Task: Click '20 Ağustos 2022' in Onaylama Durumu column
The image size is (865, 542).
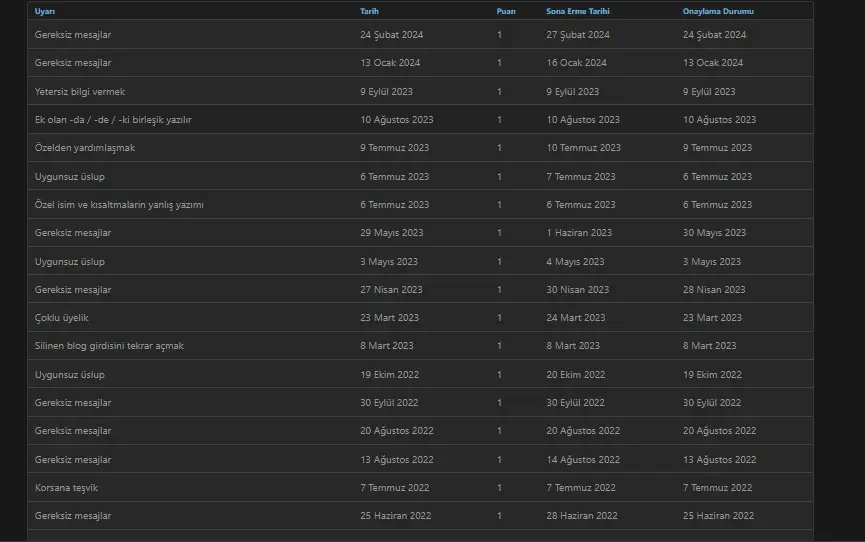Action: (719, 431)
